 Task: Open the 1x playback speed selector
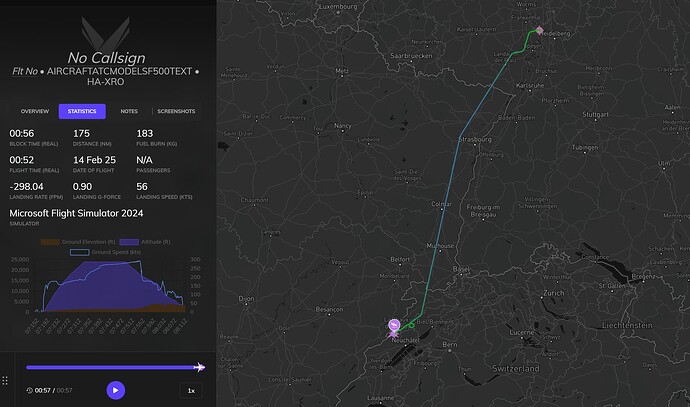pyautogui.click(x=191, y=390)
